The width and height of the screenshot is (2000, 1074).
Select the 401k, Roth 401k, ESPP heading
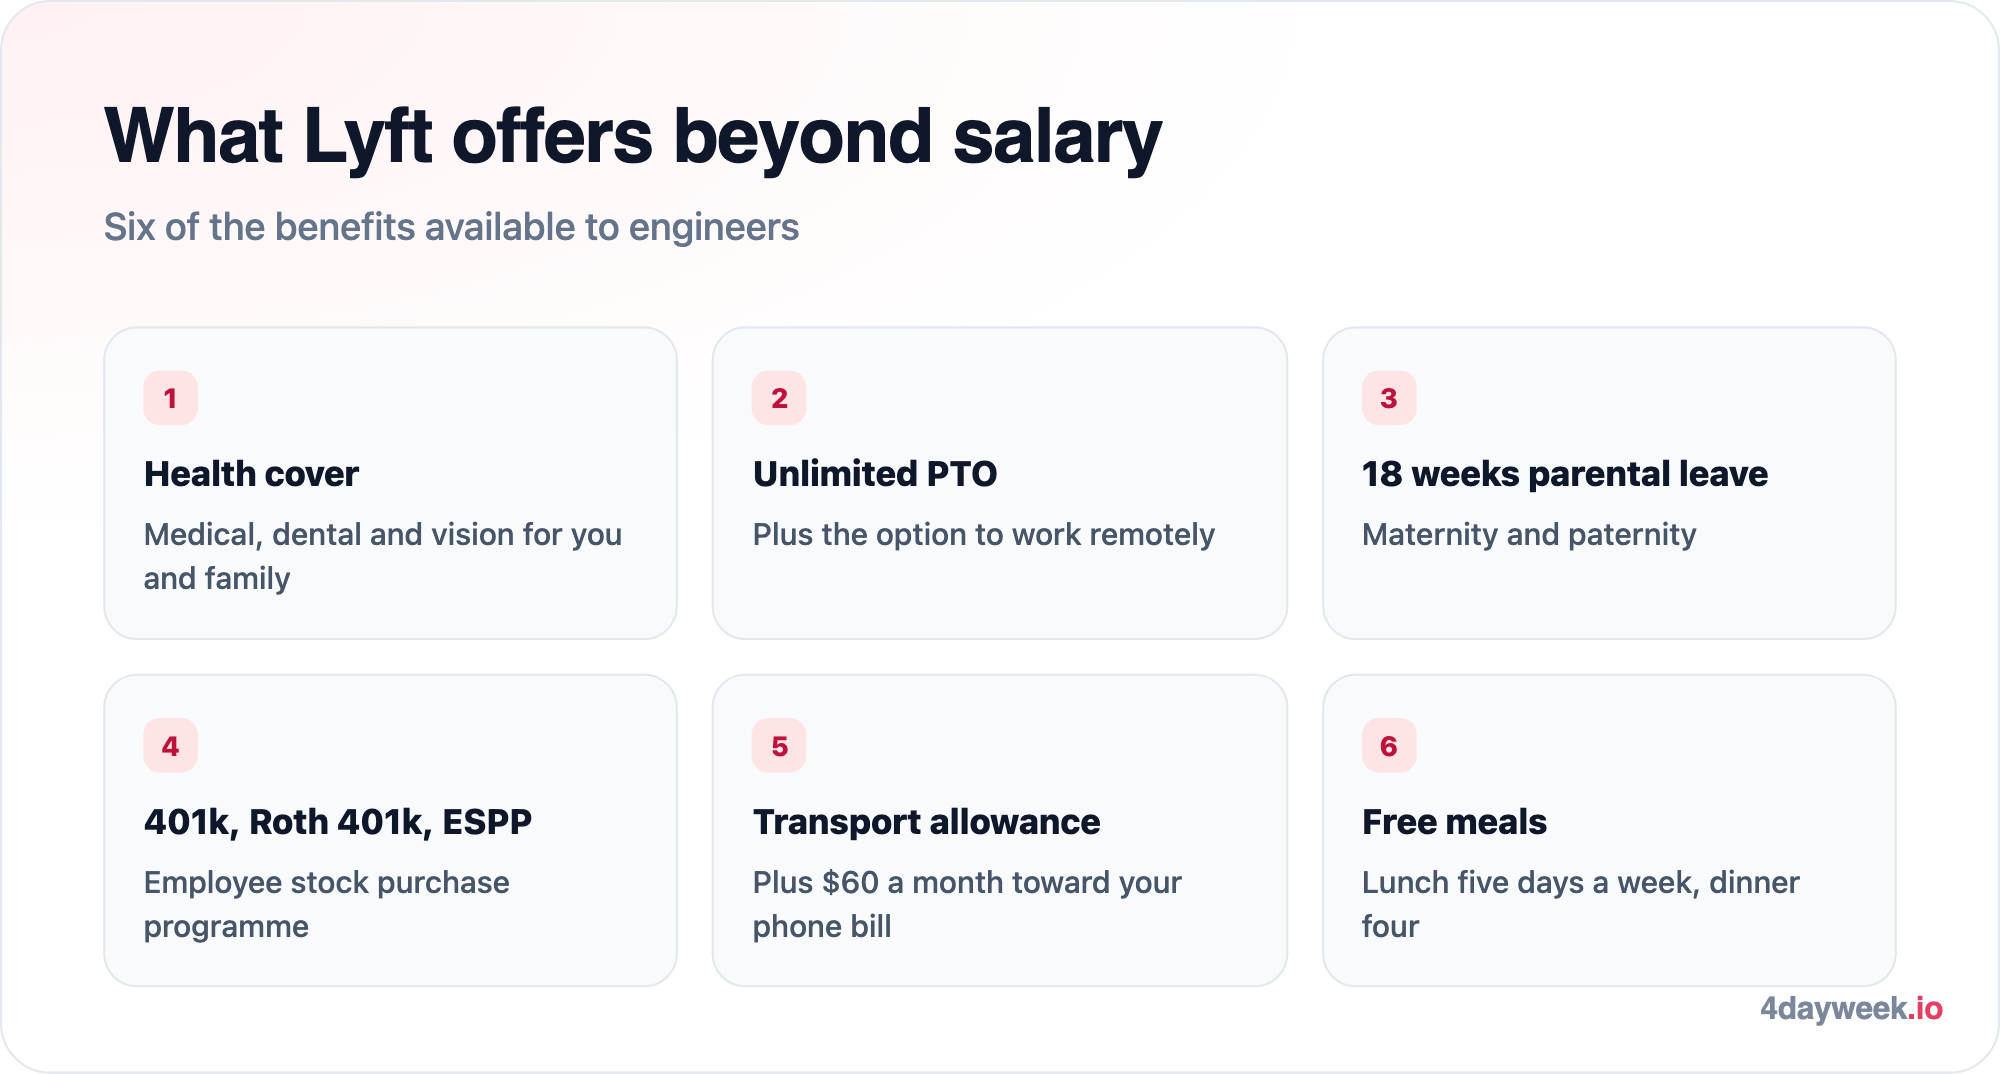point(338,822)
